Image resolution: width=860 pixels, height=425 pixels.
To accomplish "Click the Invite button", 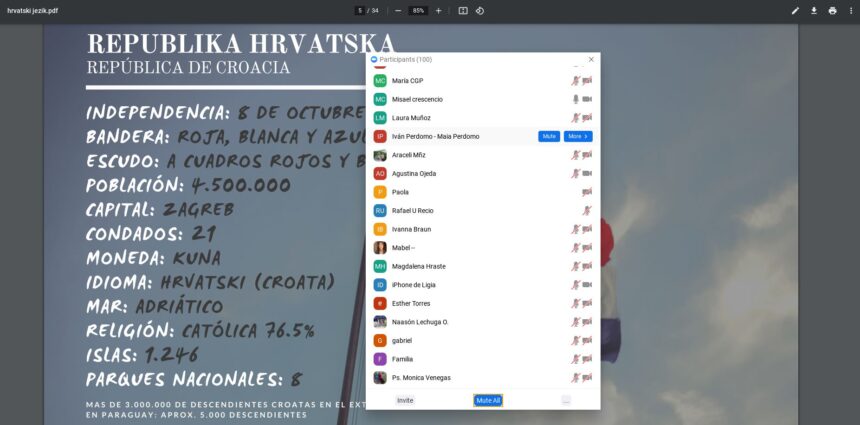I will coord(405,400).
